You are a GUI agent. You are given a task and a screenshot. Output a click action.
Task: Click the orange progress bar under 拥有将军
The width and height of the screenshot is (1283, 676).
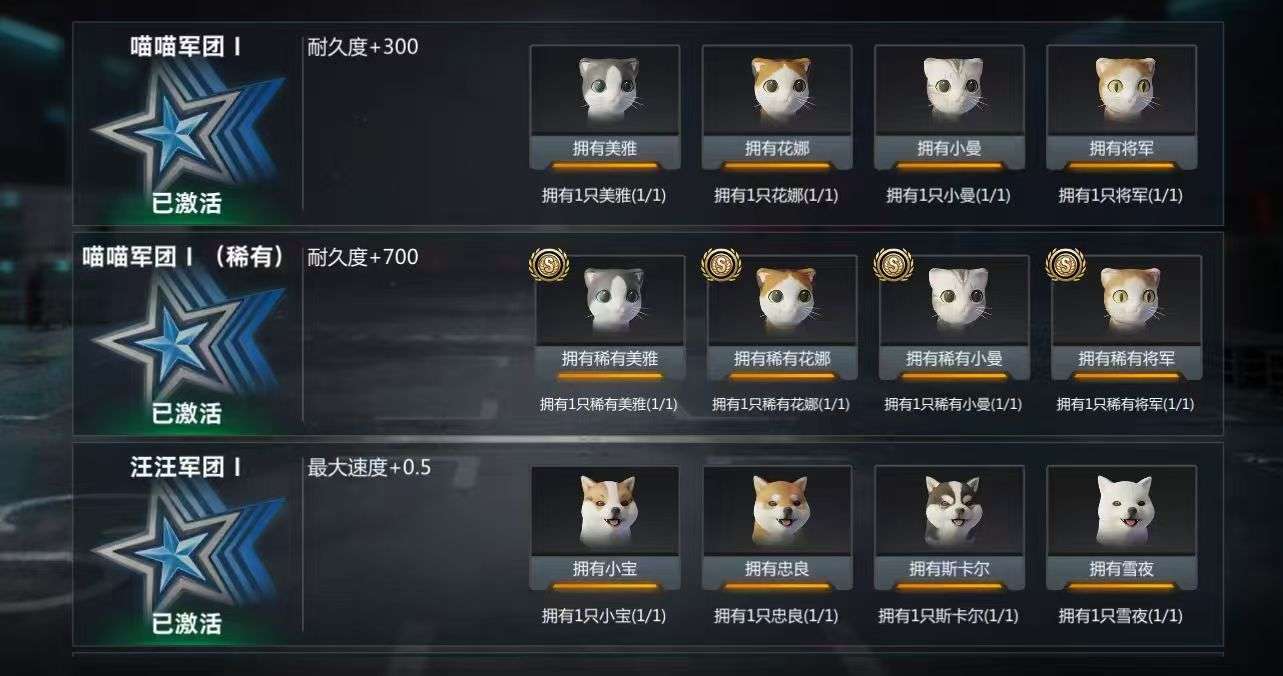tap(1121, 166)
